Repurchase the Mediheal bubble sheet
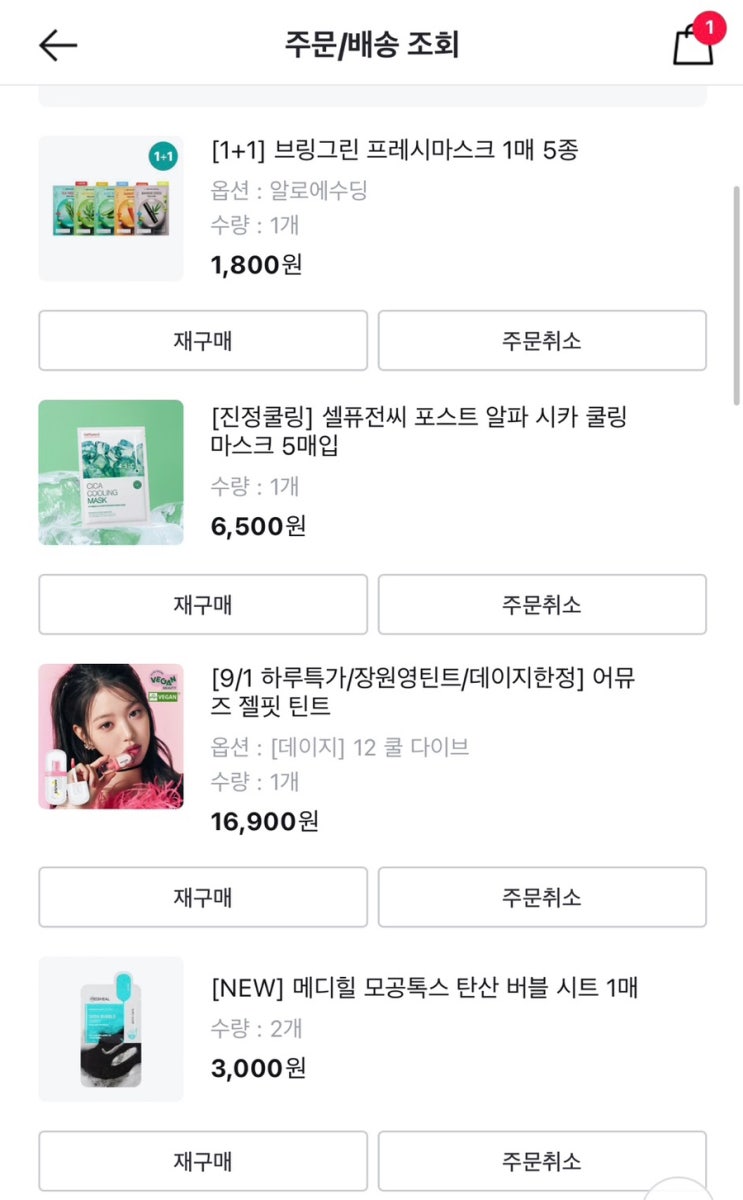This screenshot has height=1200, width=743. [x=203, y=1161]
